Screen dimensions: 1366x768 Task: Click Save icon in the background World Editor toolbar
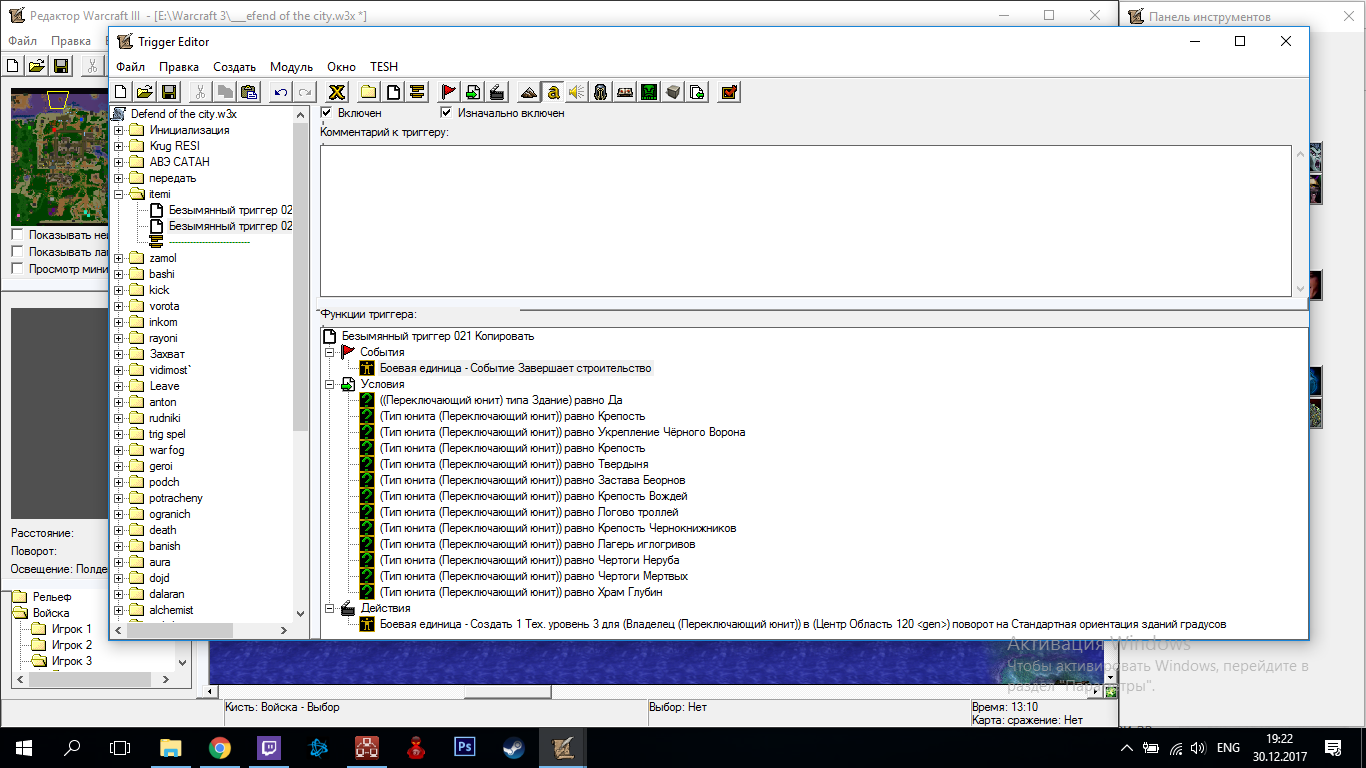coord(61,66)
